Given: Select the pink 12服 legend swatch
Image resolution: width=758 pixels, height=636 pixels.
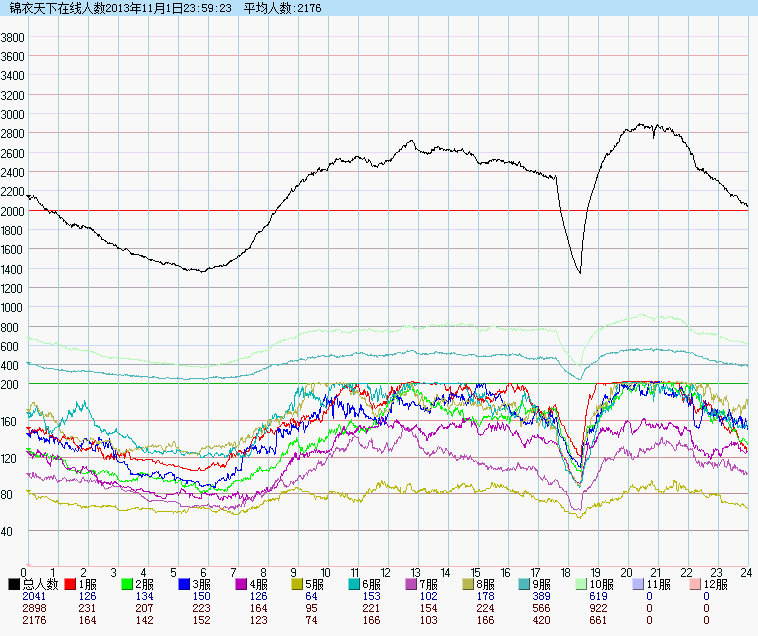Looking at the screenshot, I should (698, 583).
